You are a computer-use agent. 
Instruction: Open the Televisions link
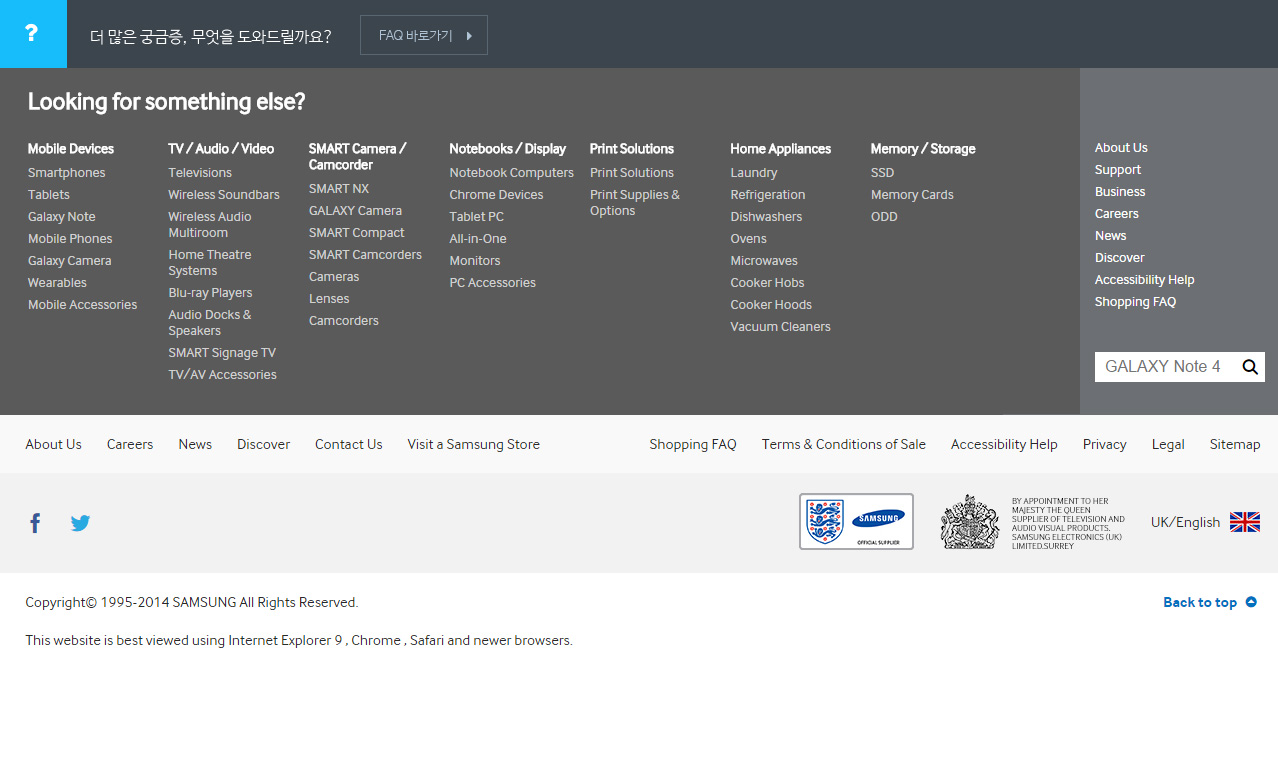[200, 173]
